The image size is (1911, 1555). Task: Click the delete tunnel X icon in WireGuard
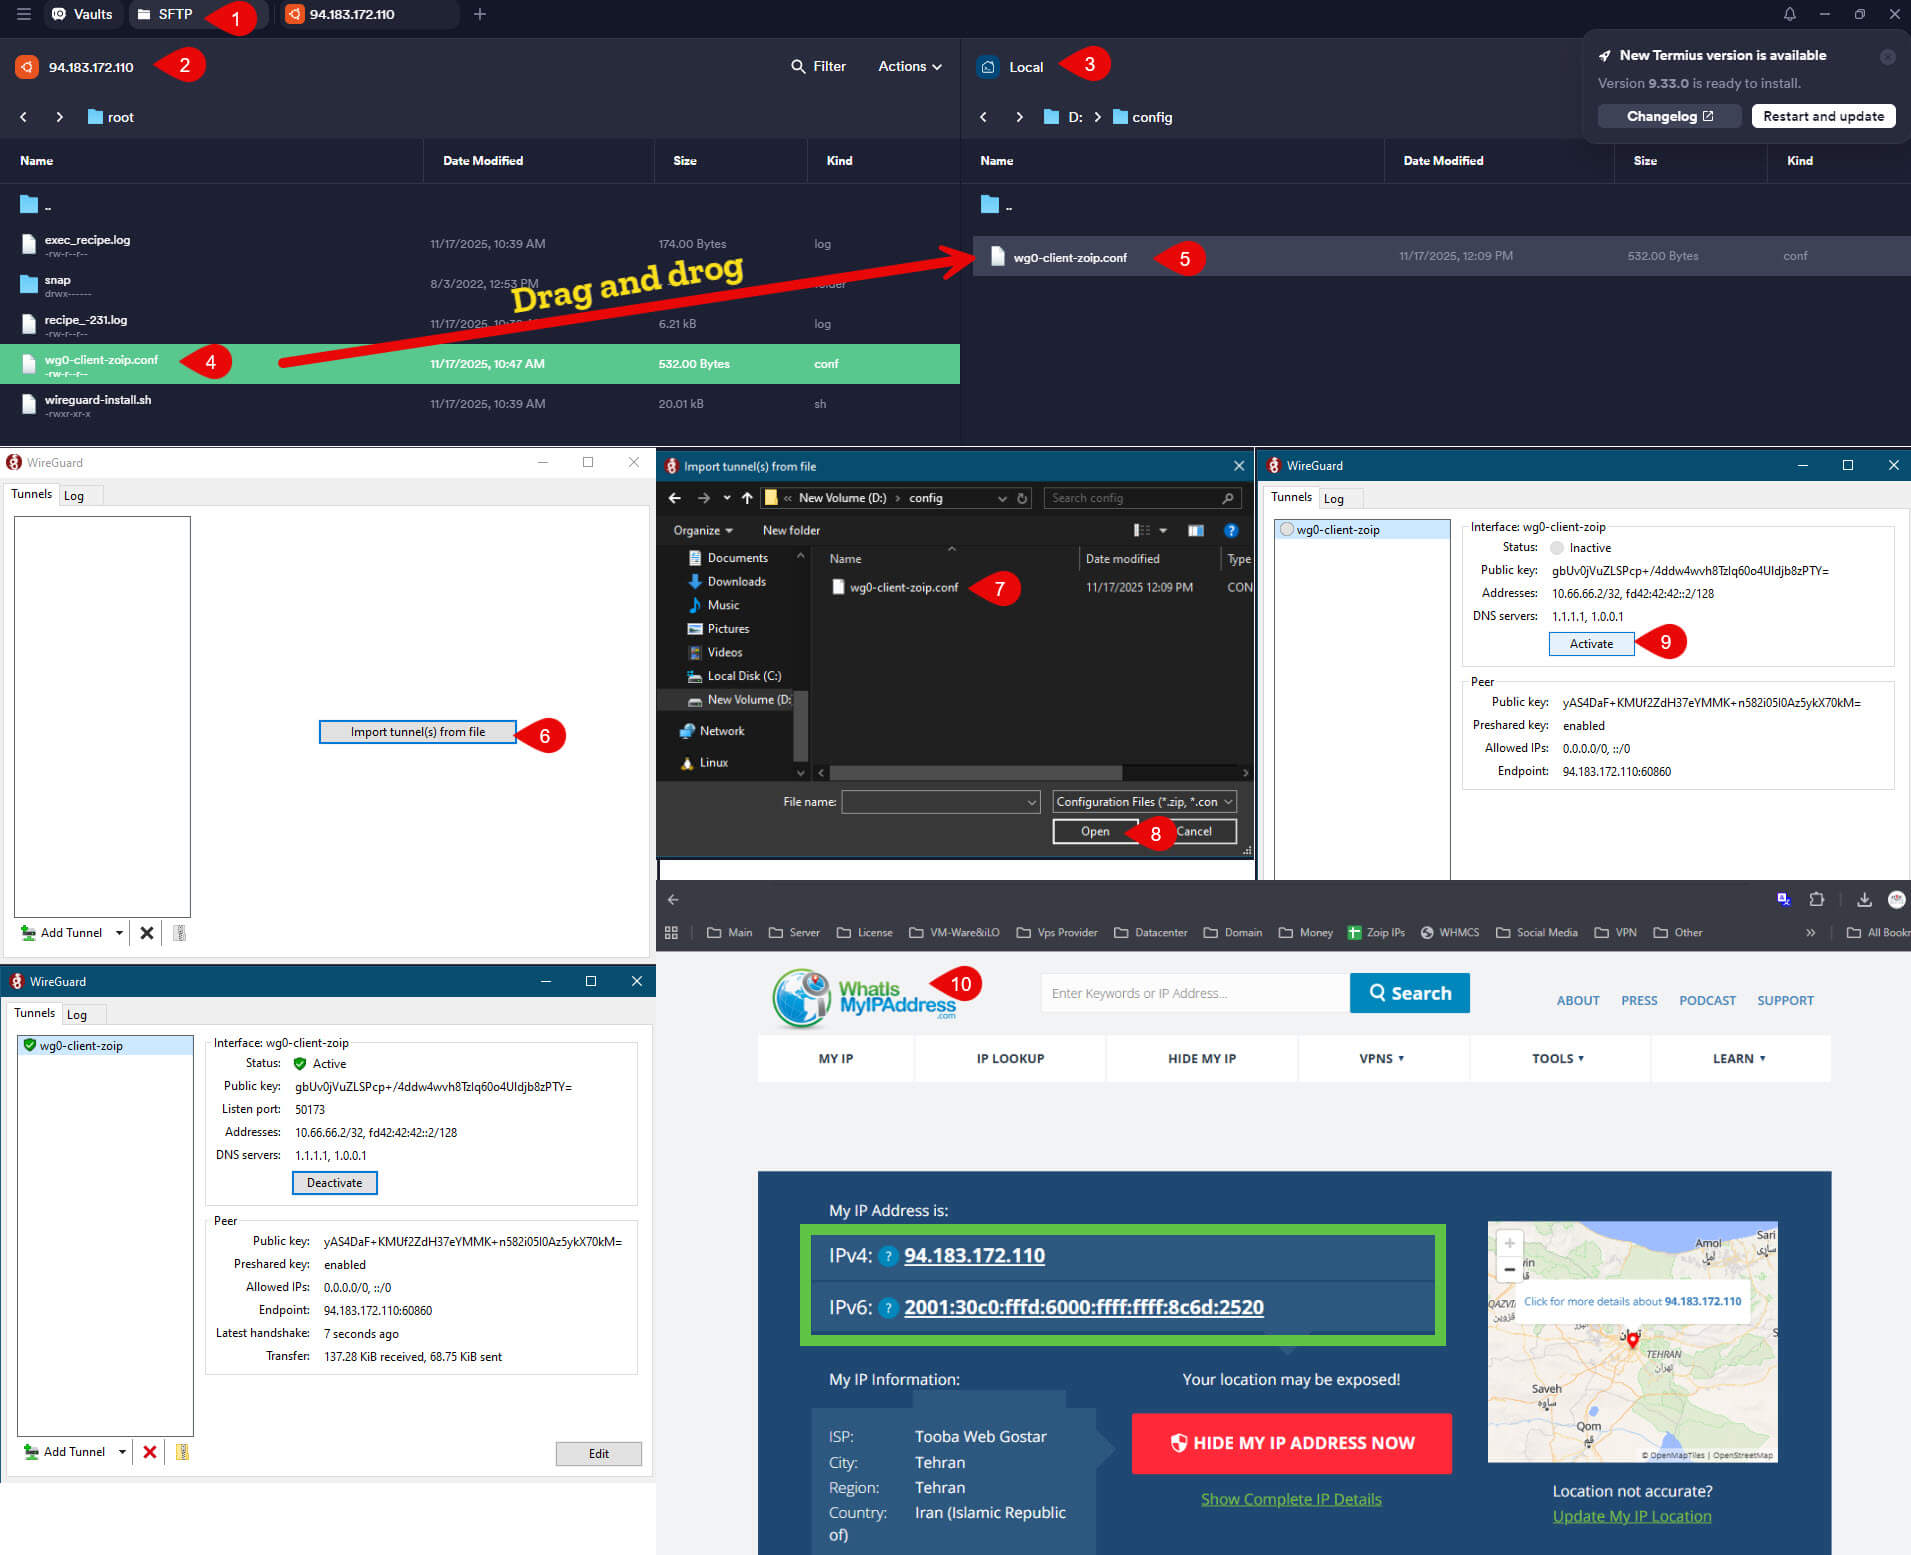[x=147, y=932]
